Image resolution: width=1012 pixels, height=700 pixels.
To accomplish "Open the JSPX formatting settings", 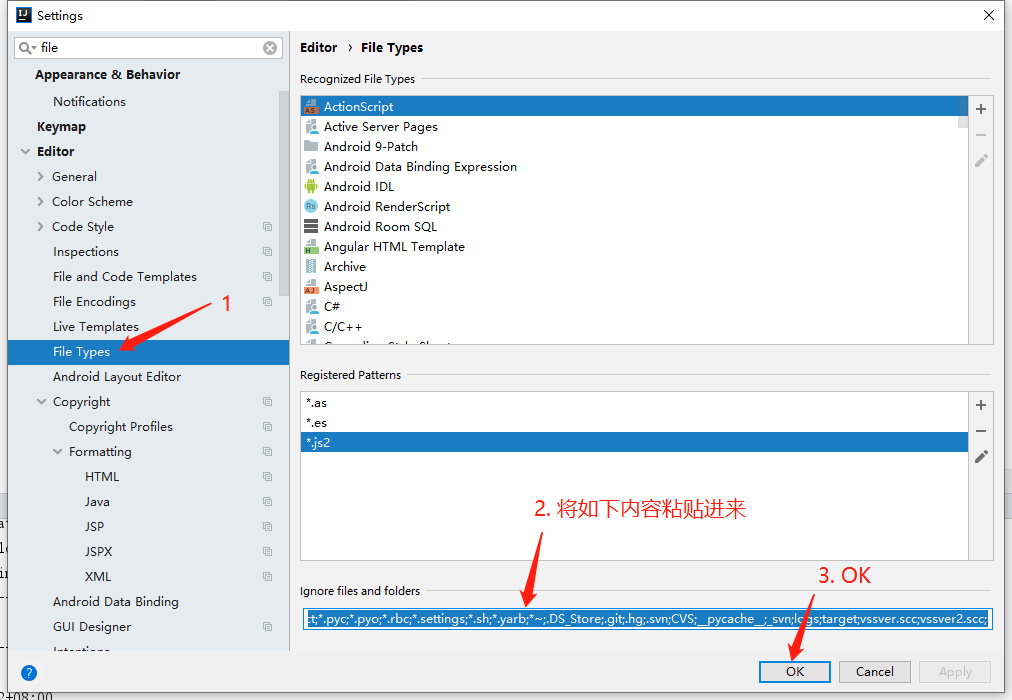I will pos(98,552).
